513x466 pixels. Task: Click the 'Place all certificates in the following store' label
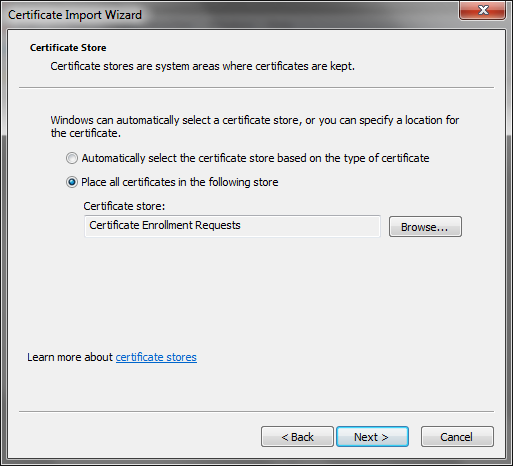point(180,182)
